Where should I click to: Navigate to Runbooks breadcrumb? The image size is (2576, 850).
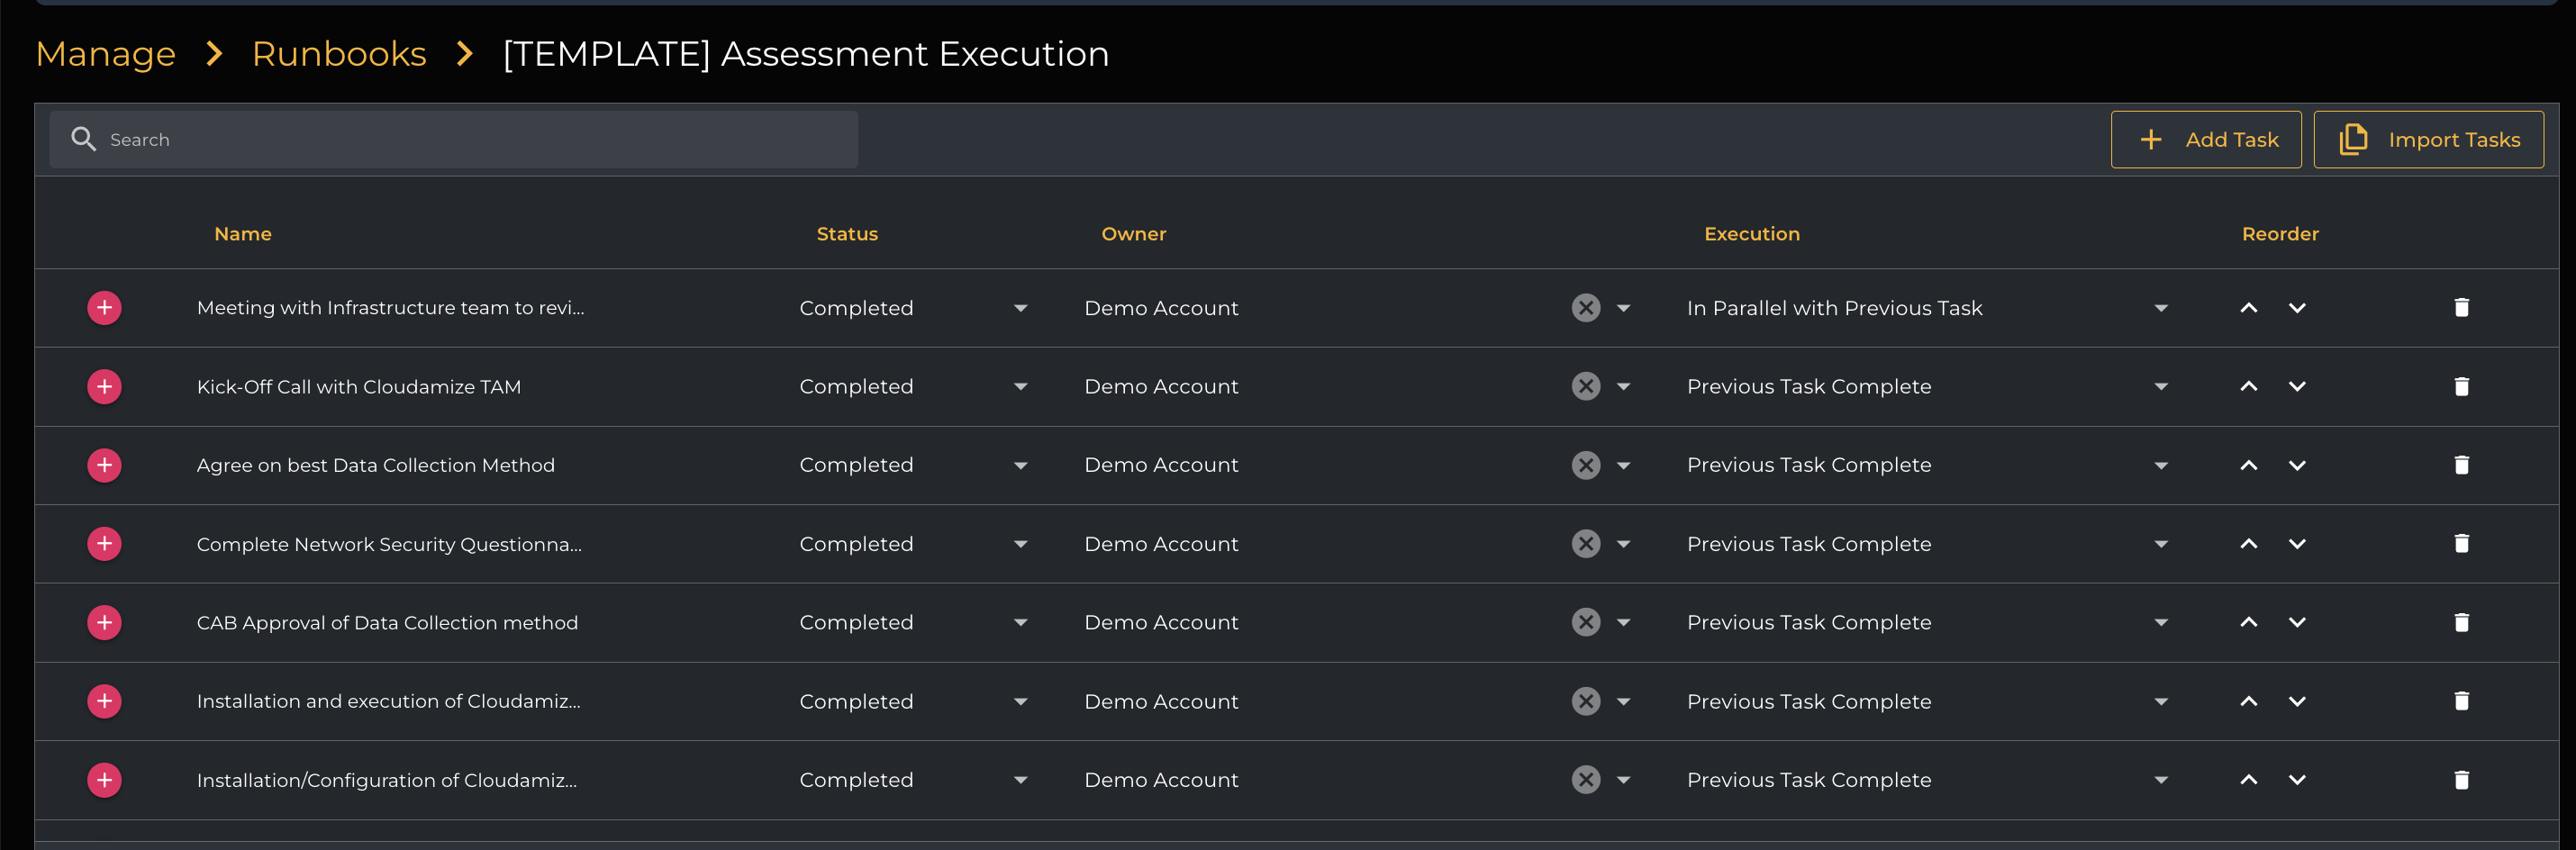point(339,54)
